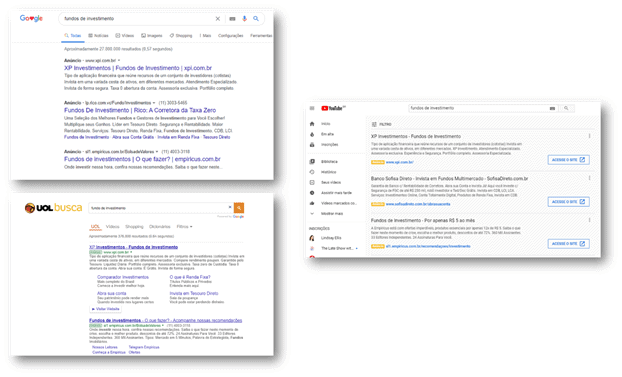
Task: Select UOL busca Dicionários tab
Action: [159, 227]
